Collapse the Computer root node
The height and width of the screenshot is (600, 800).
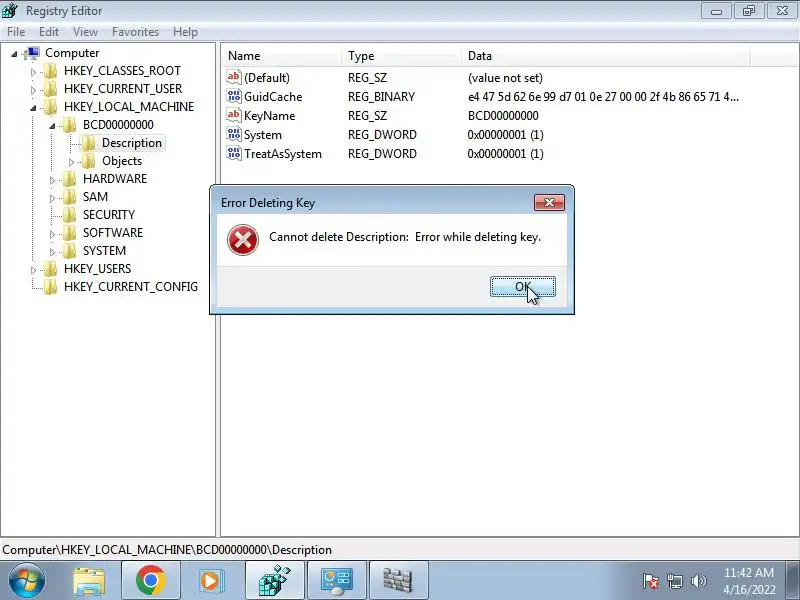(x=14, y=54)
